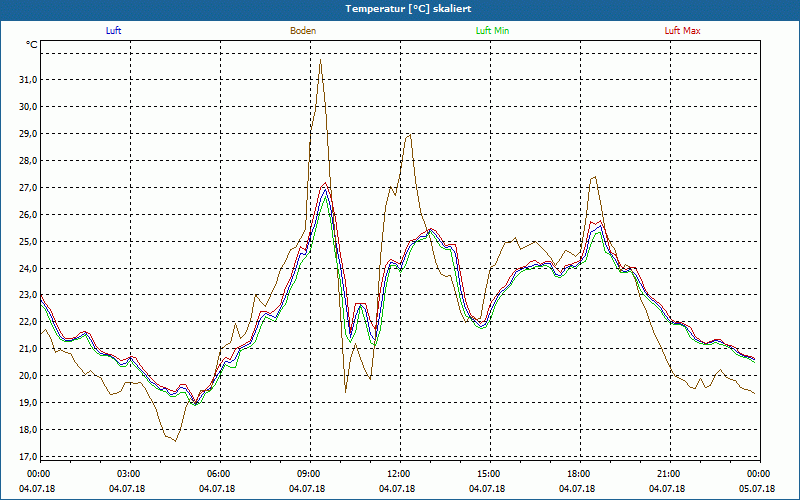Click the '09:00' time axis label
The height and width of the screenshot is (500, 800).
(x=310, y=474)
